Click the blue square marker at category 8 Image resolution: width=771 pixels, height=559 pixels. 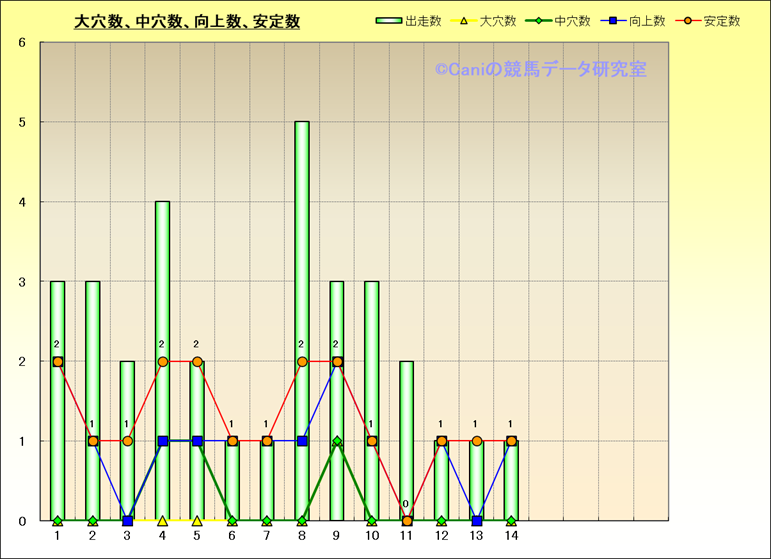302,441
